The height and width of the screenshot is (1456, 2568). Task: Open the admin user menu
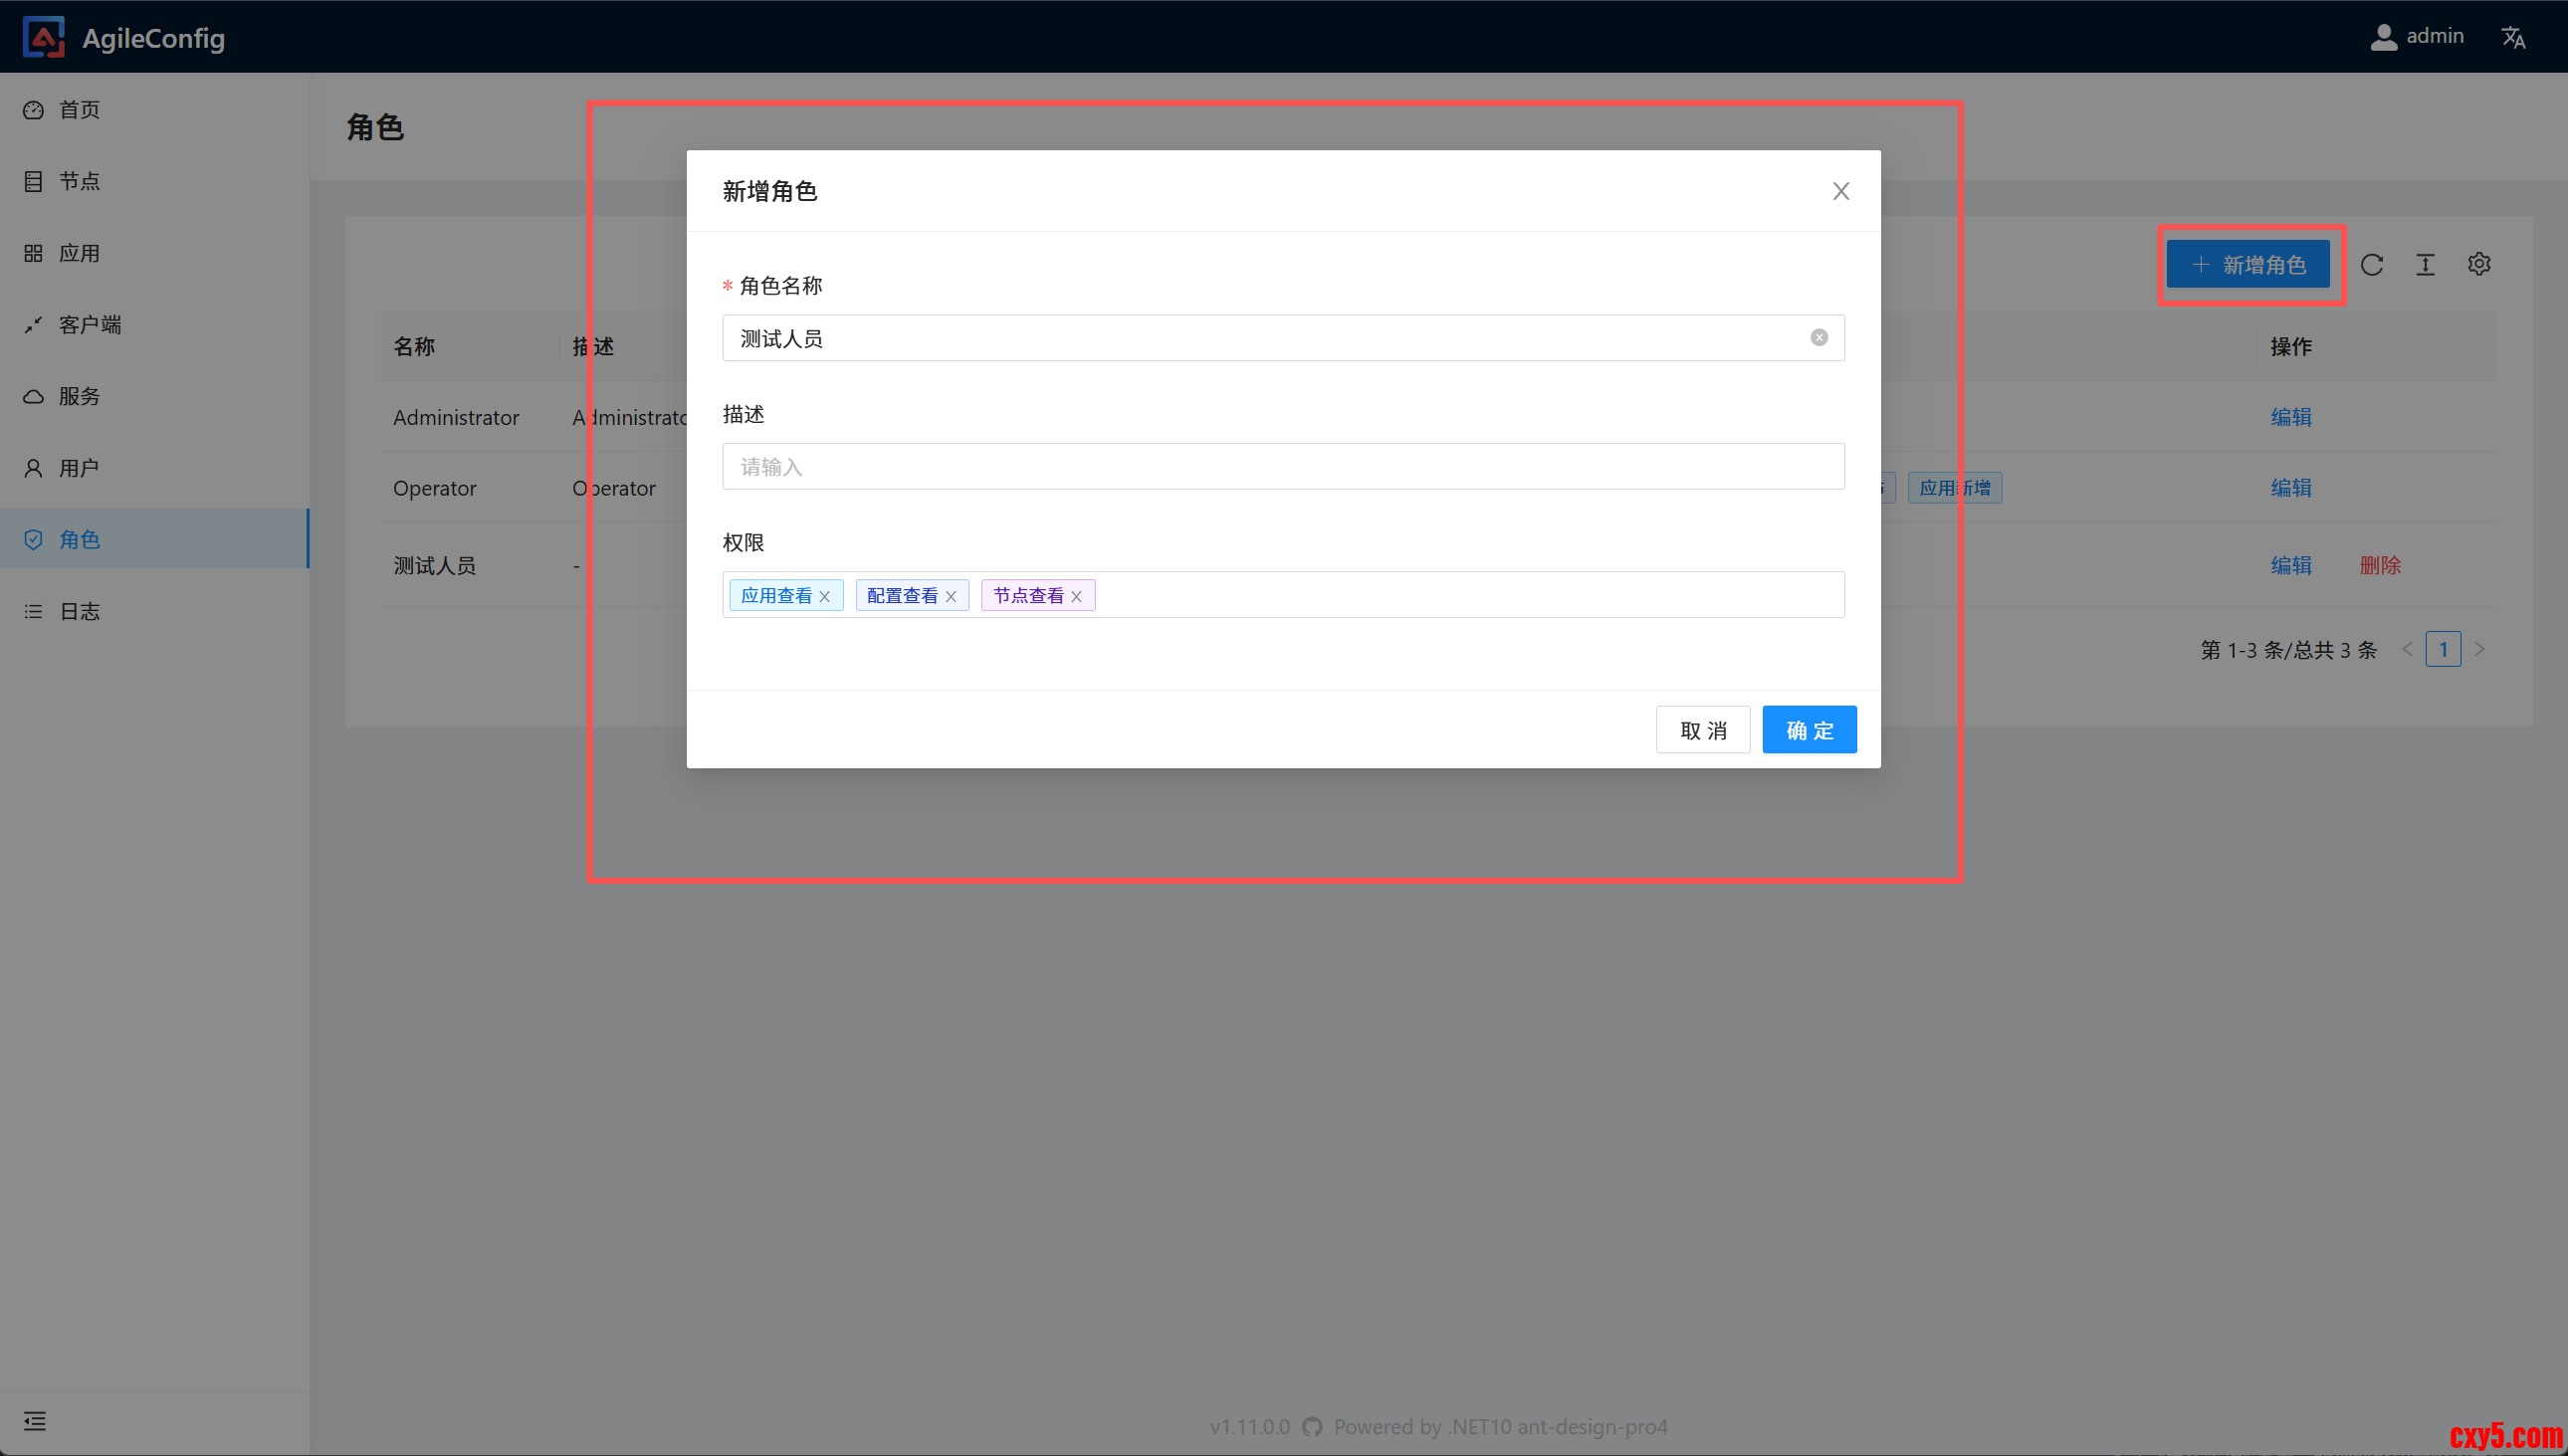(x=2418, y=36)
